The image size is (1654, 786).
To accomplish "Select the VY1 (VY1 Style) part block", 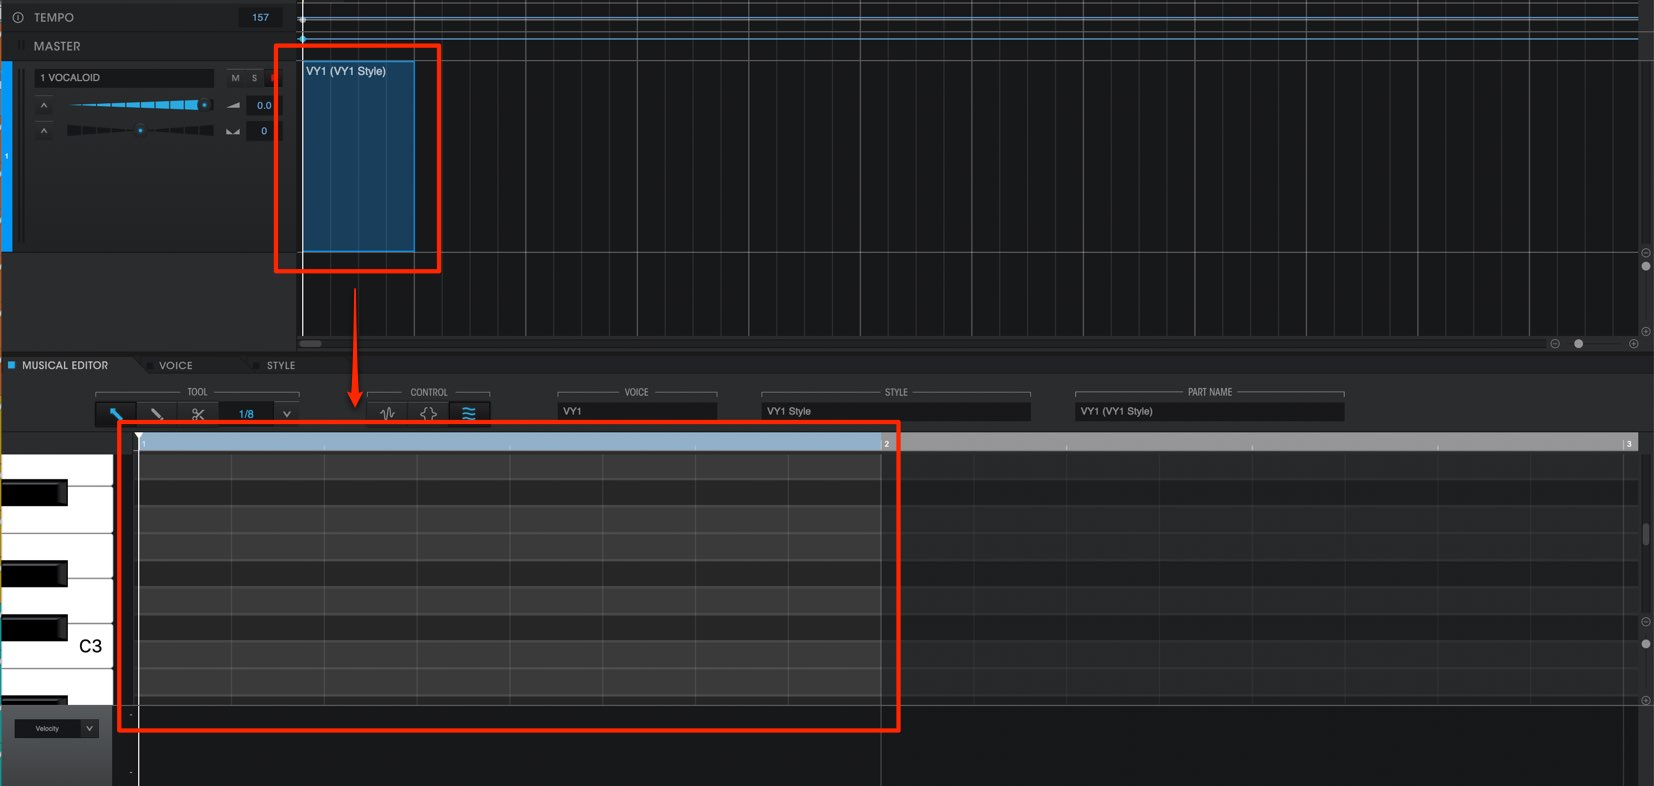I will coord(358,156).
